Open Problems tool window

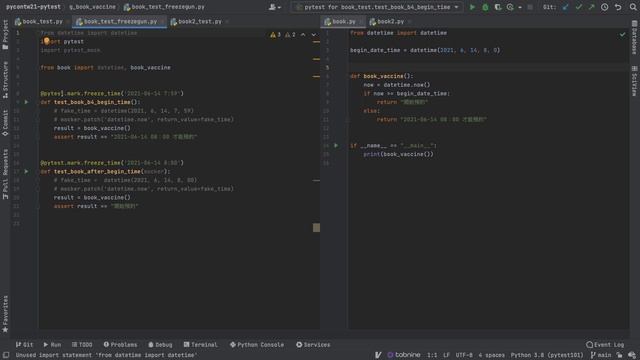[120, 345]
